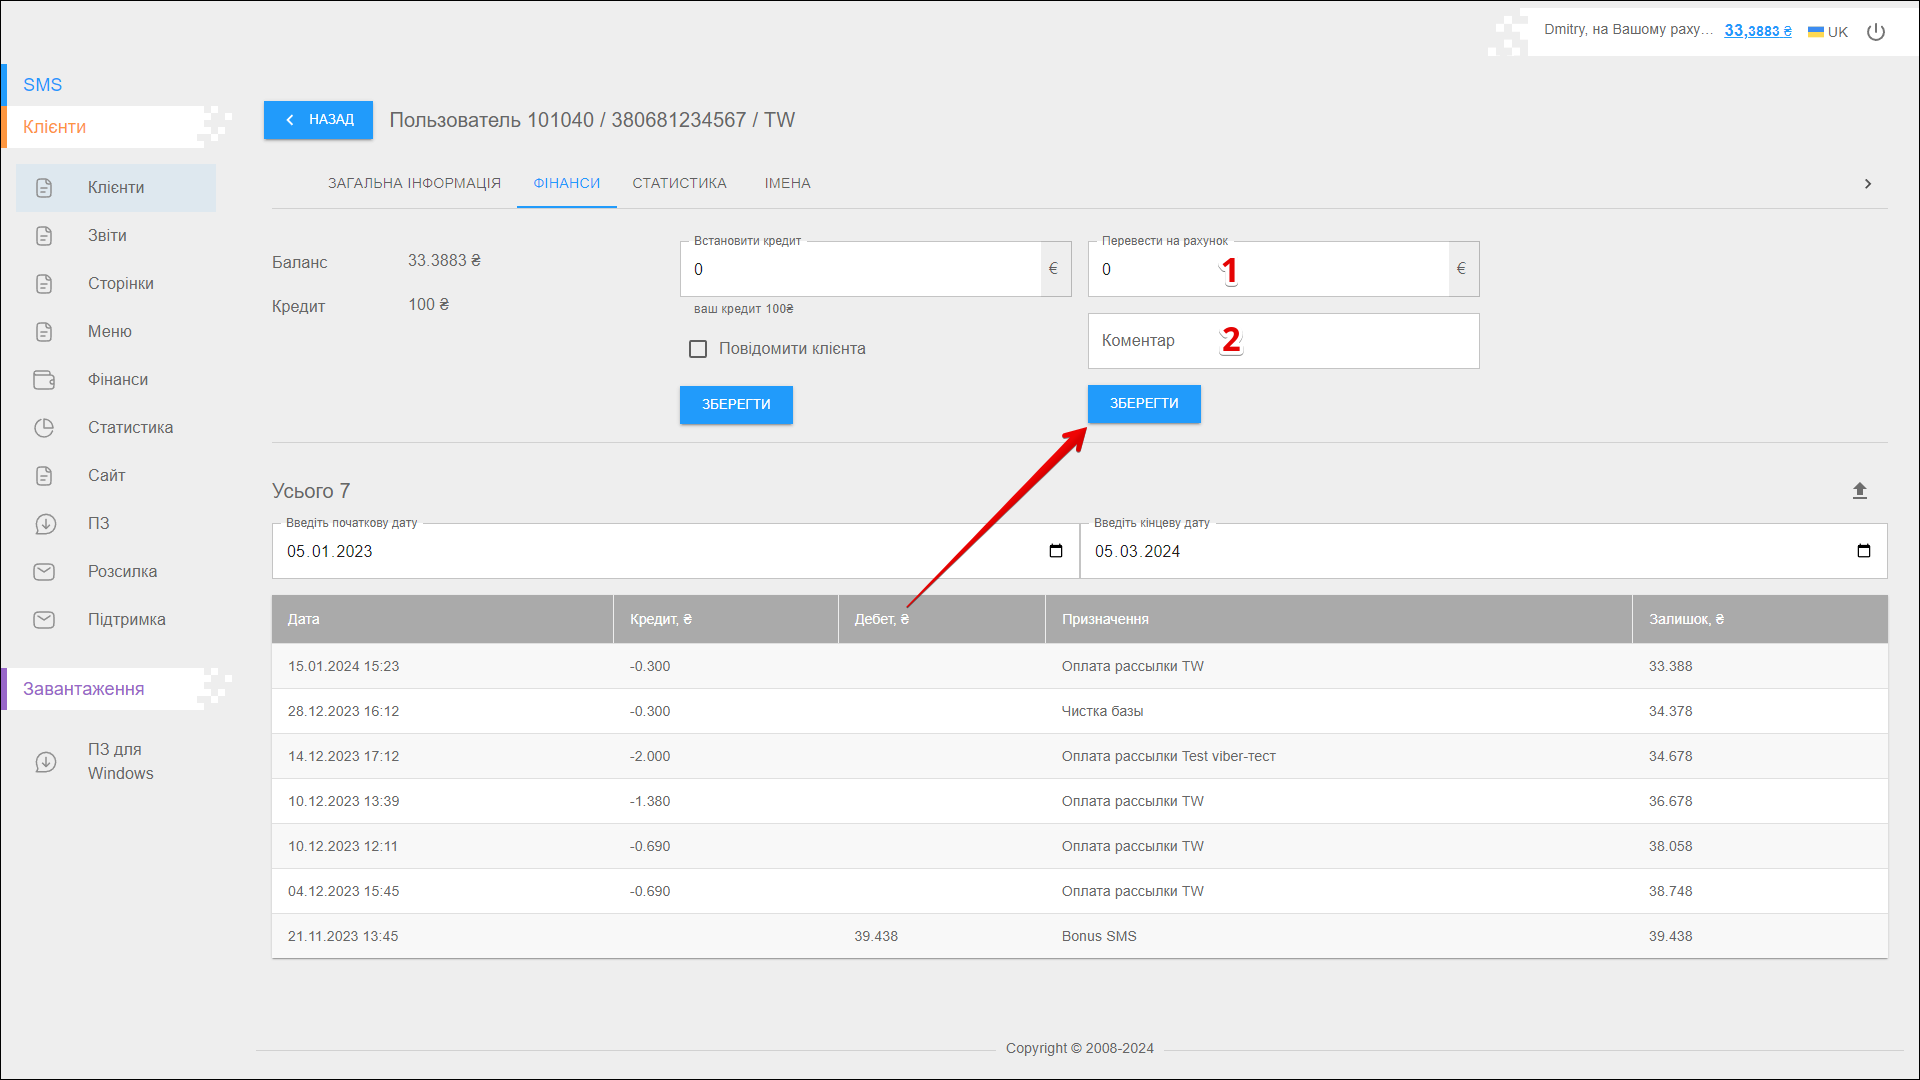Image resolution: width=1920 pixels, height=1080 pixels.
Task: Open Фінанси wallet icon in sidebar
Action: pos(44,380)
